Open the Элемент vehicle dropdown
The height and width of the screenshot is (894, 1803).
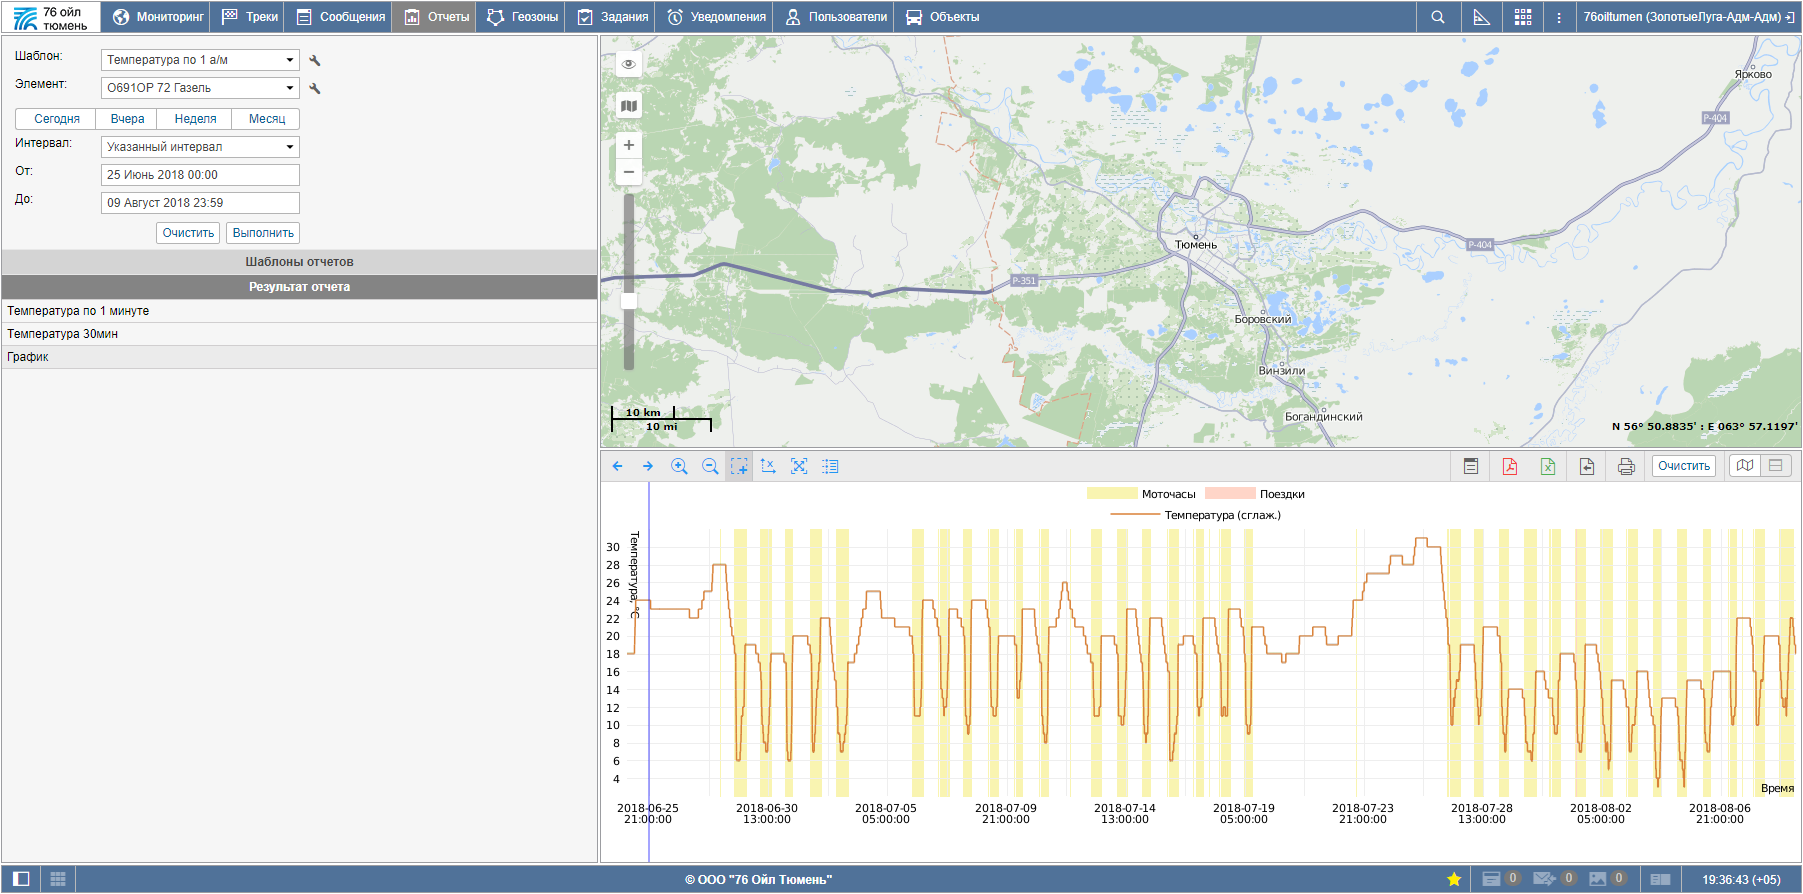pyautogui.click(x=200, y=88)
